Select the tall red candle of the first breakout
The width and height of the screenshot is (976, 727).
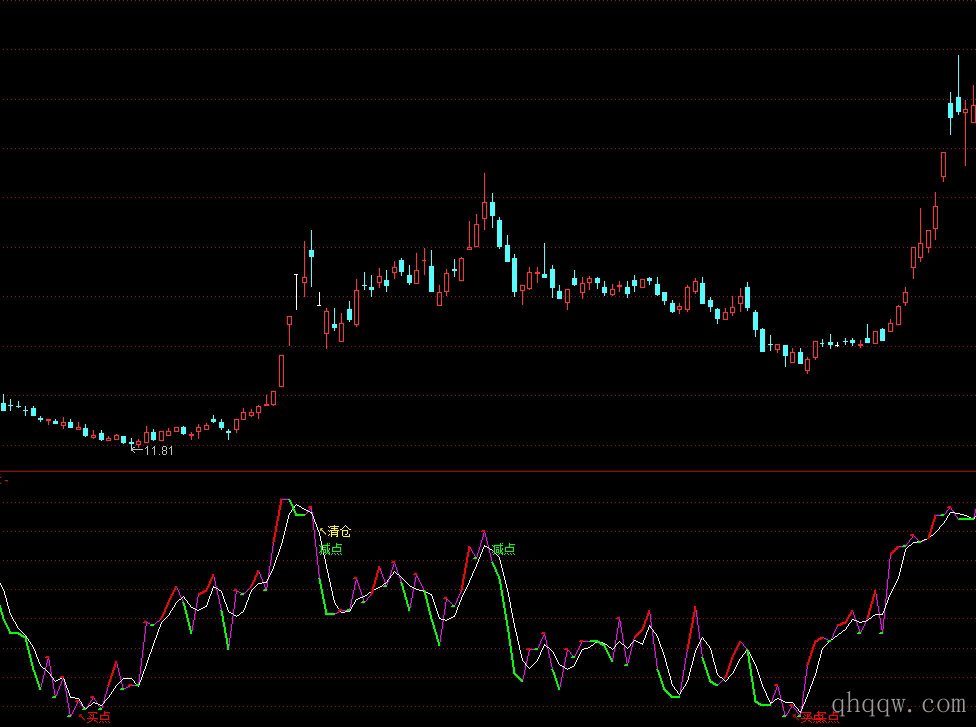pos(282,370)
